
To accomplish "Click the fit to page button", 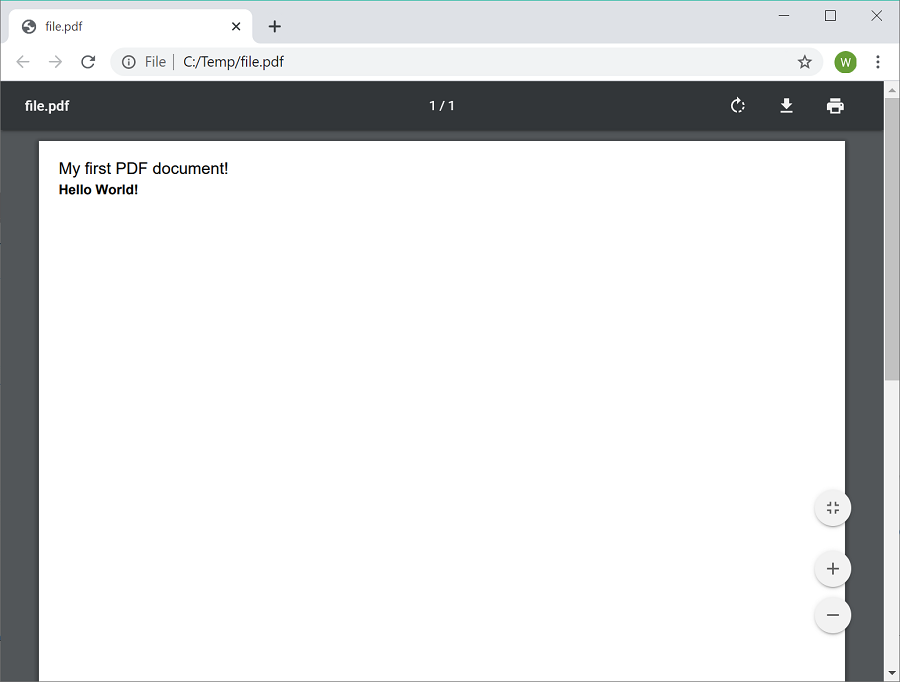I will click(x=832, y=508).
